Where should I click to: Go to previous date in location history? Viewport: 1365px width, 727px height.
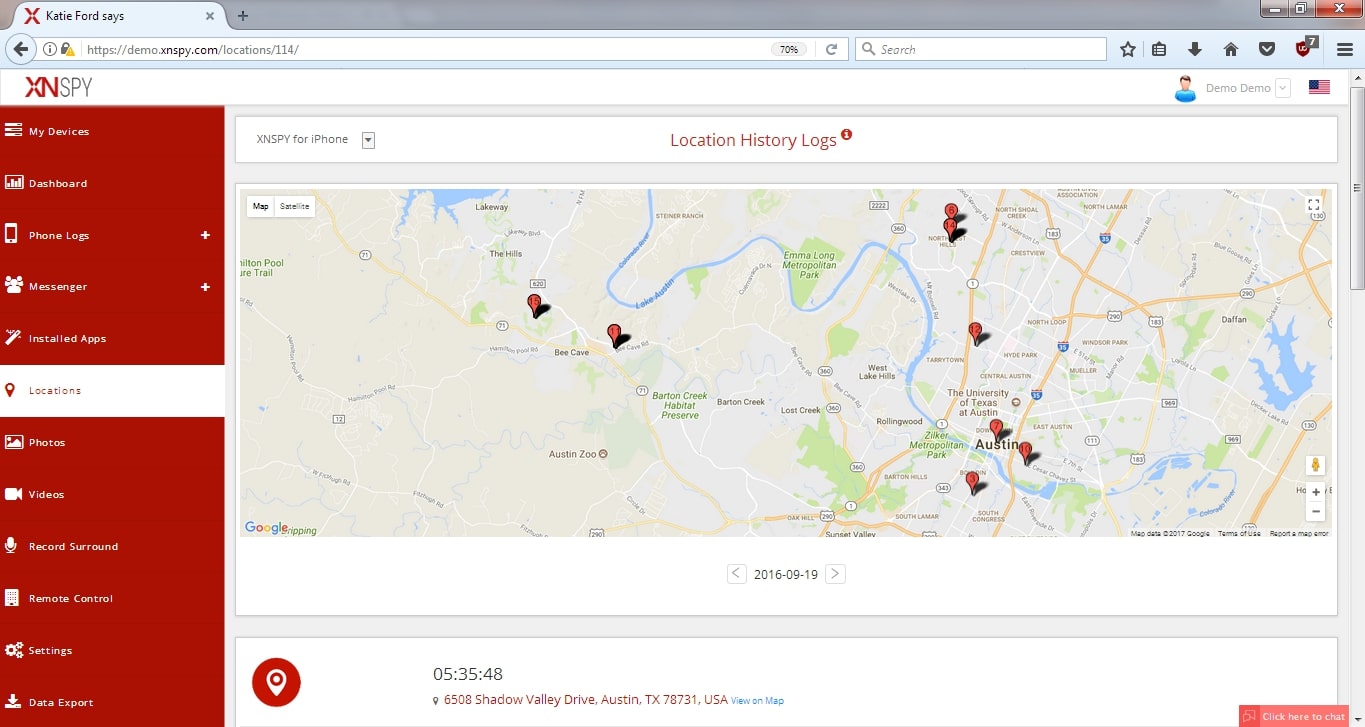[736, 574]
